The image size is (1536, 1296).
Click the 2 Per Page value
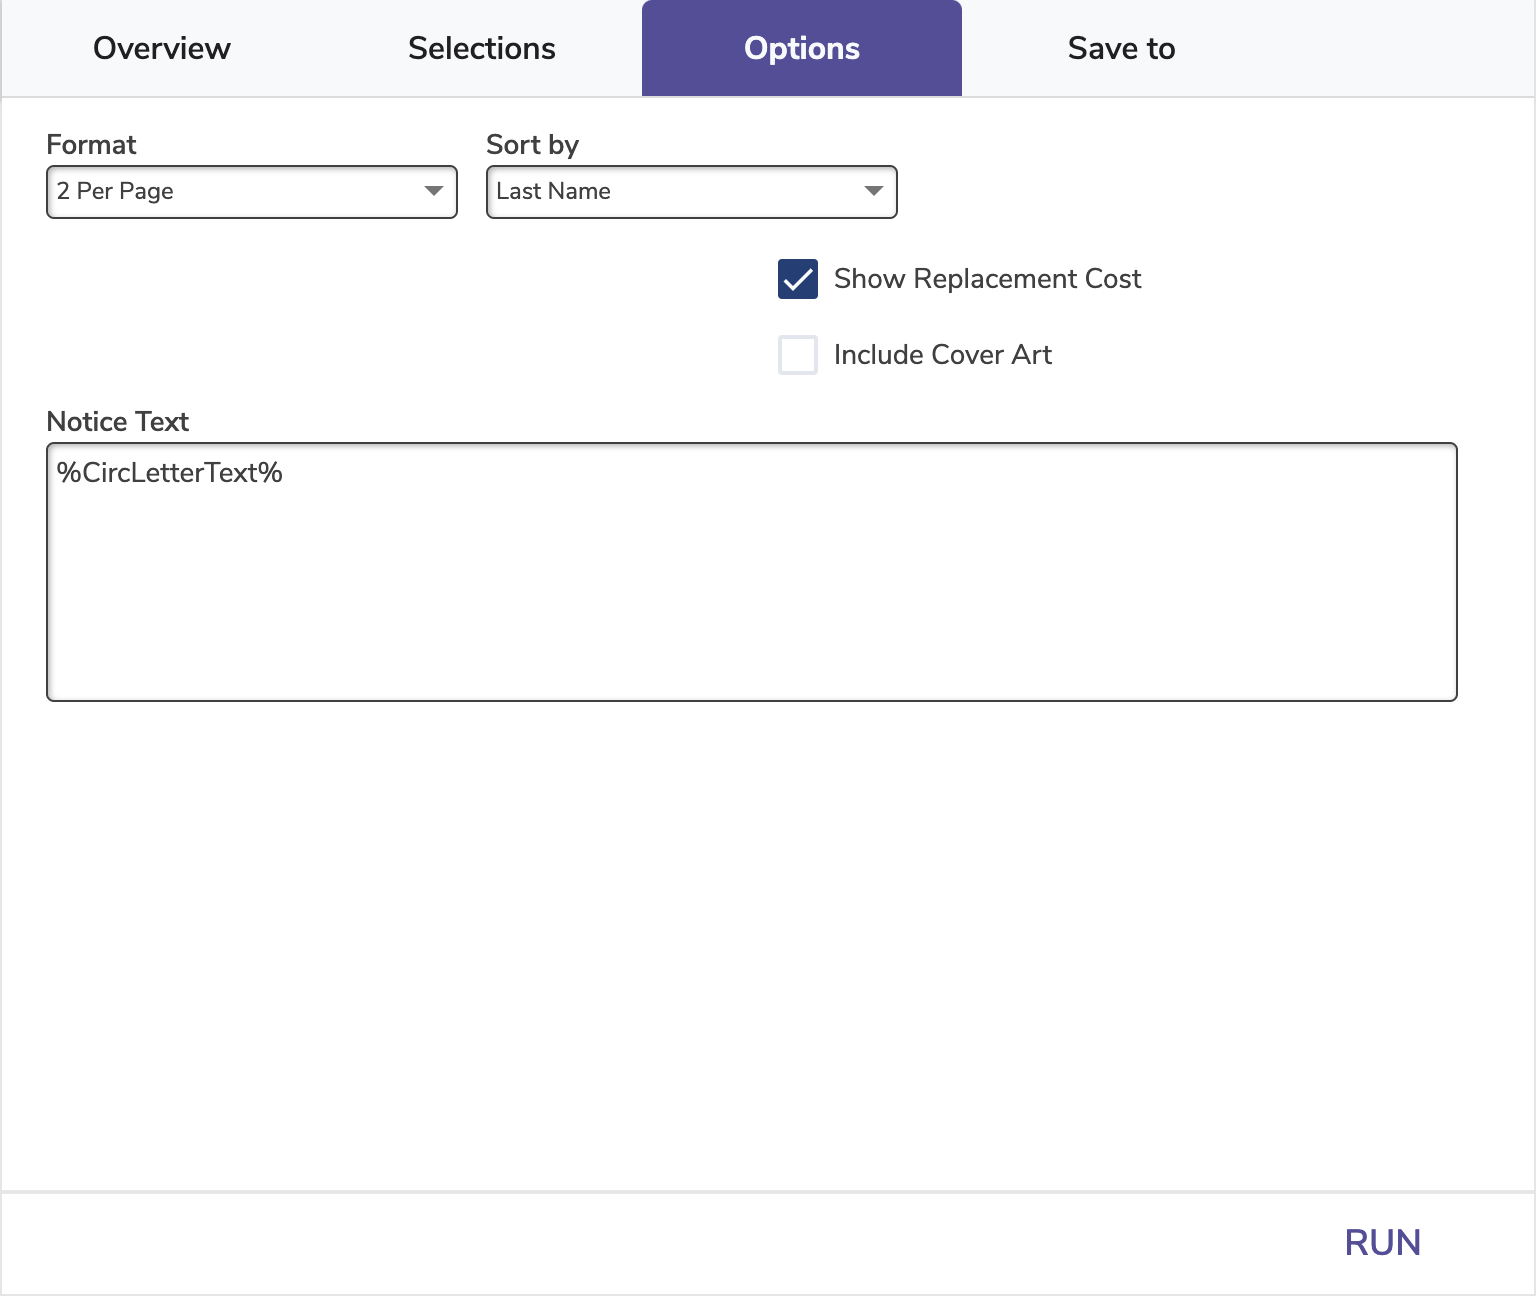tap(116, 191)
